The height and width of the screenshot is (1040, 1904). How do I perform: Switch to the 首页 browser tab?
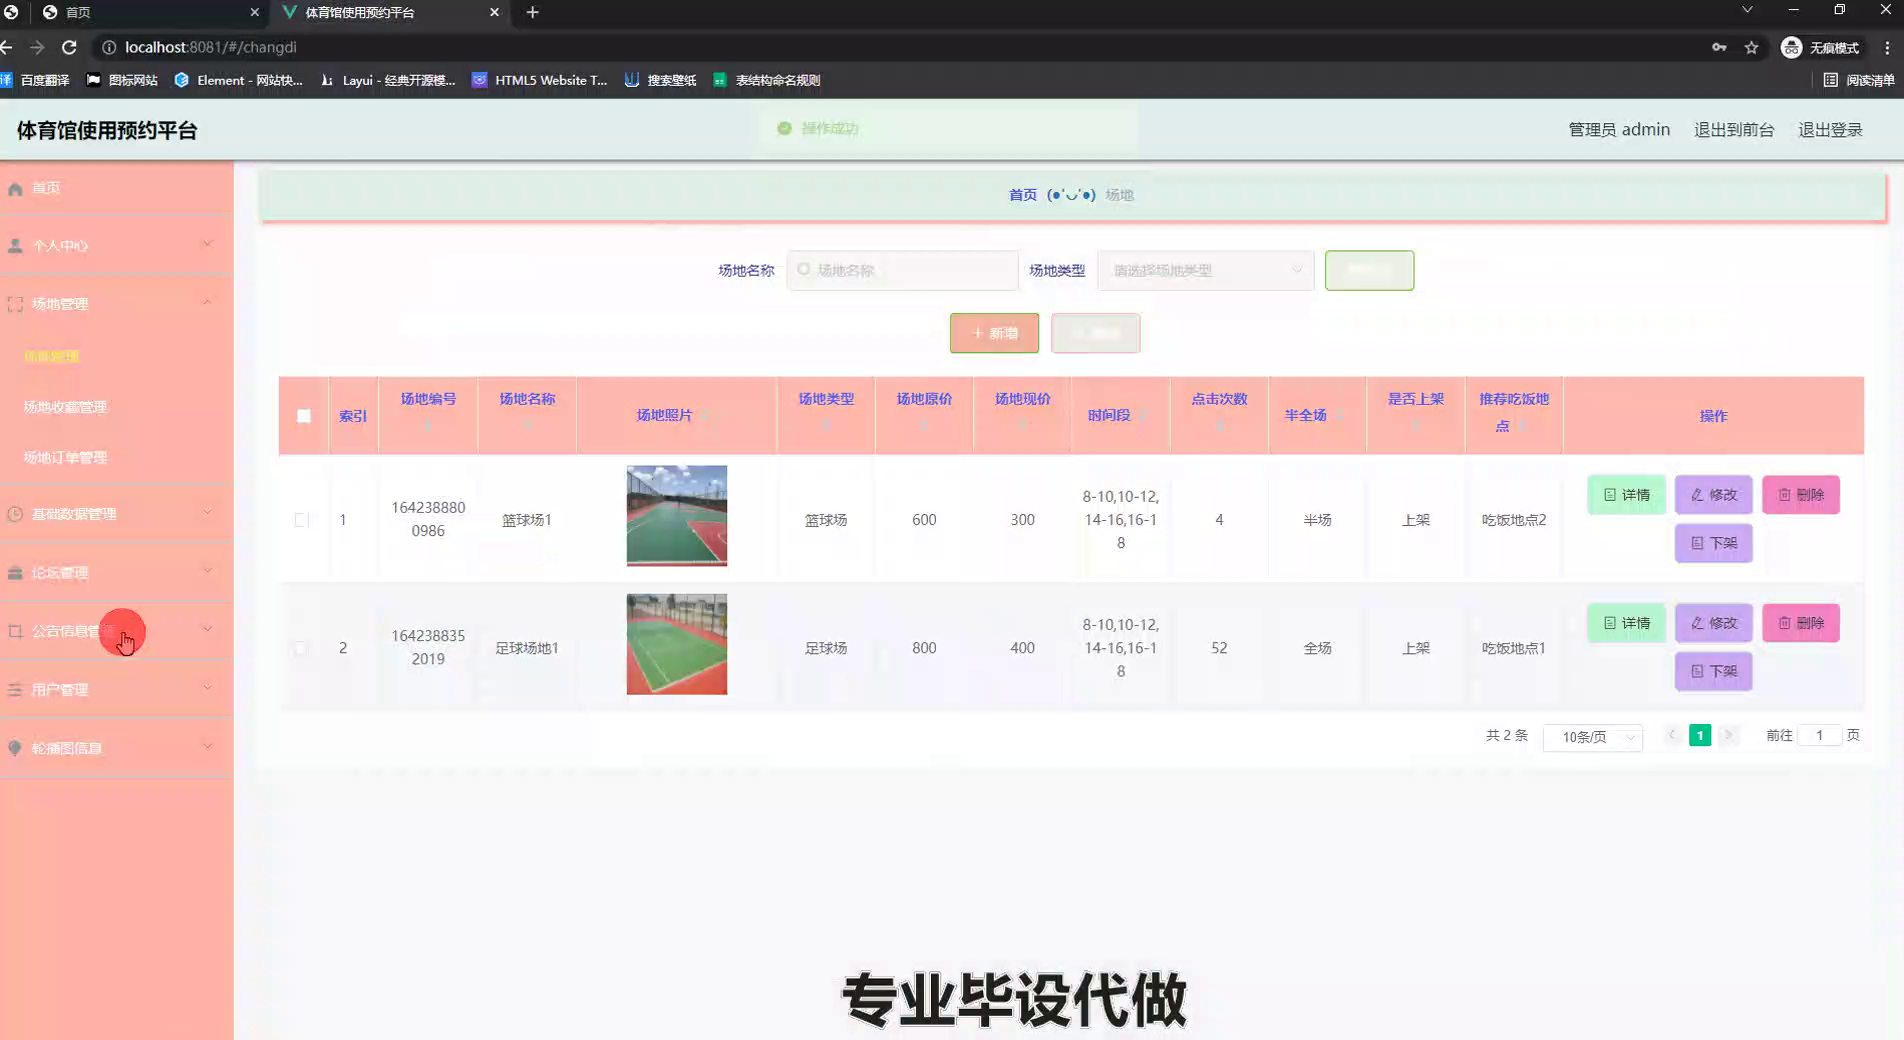[150, 12]
